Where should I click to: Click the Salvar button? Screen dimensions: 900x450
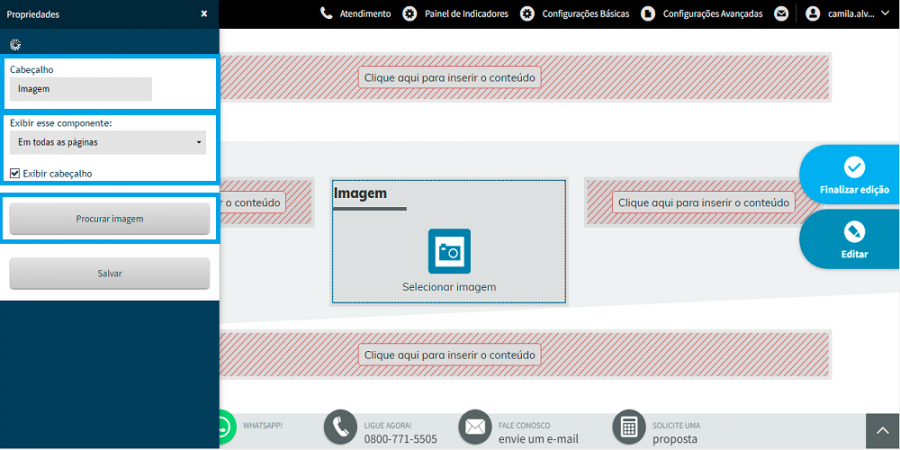pyautogui.click(x=110, y=273)
